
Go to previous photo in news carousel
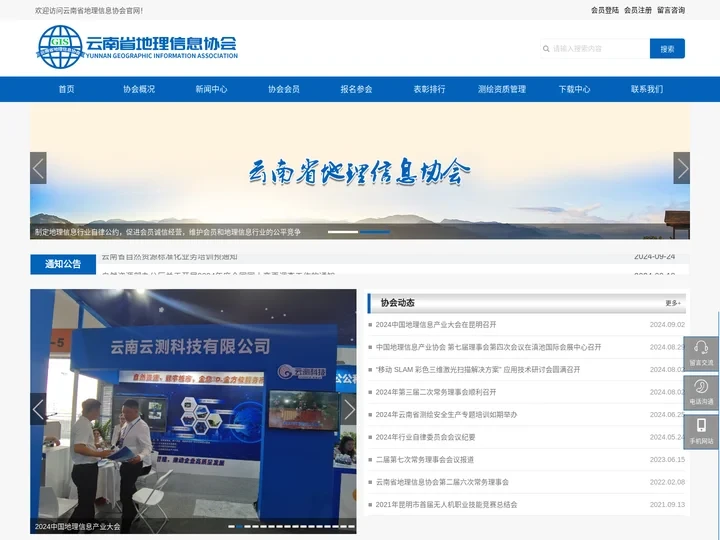[38, 409]
